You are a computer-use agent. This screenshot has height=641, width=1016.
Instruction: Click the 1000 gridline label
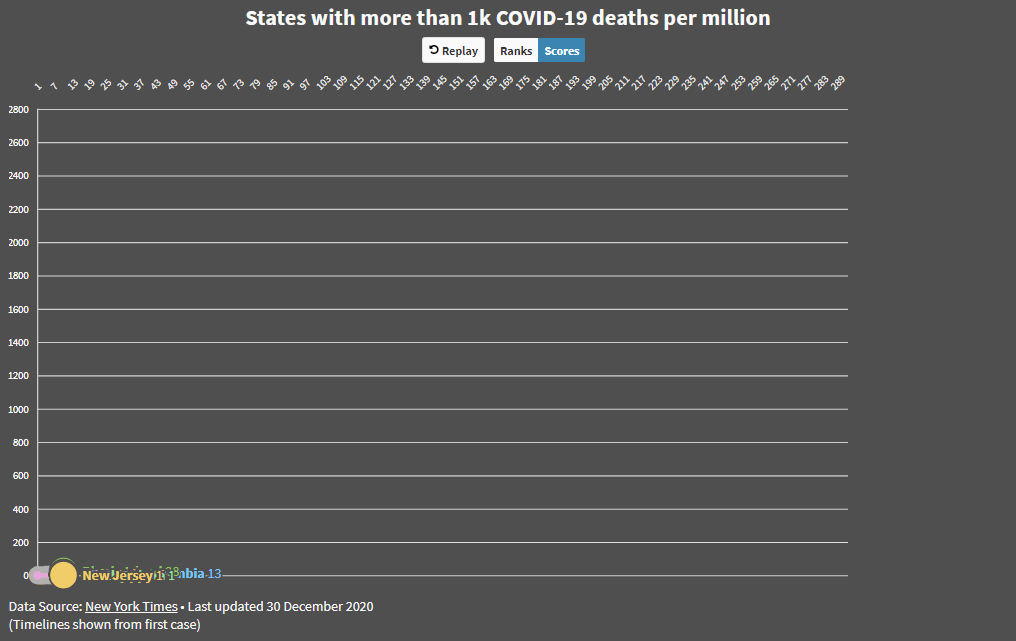18,410
